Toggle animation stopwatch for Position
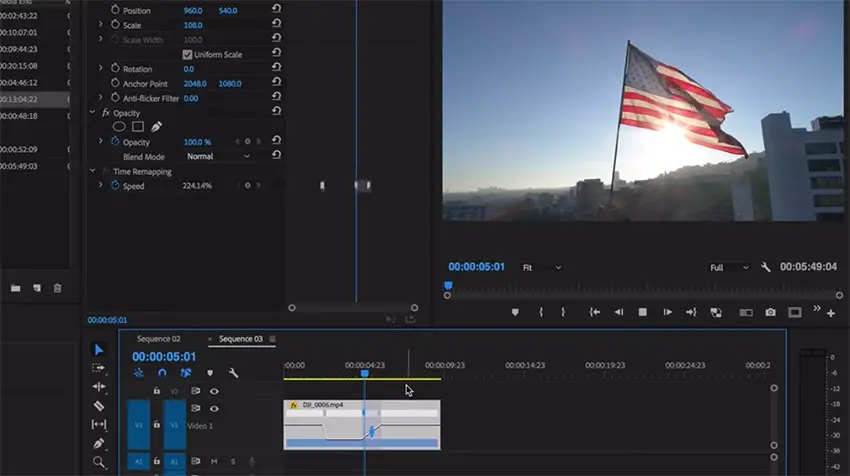 [x=115, y=10]
